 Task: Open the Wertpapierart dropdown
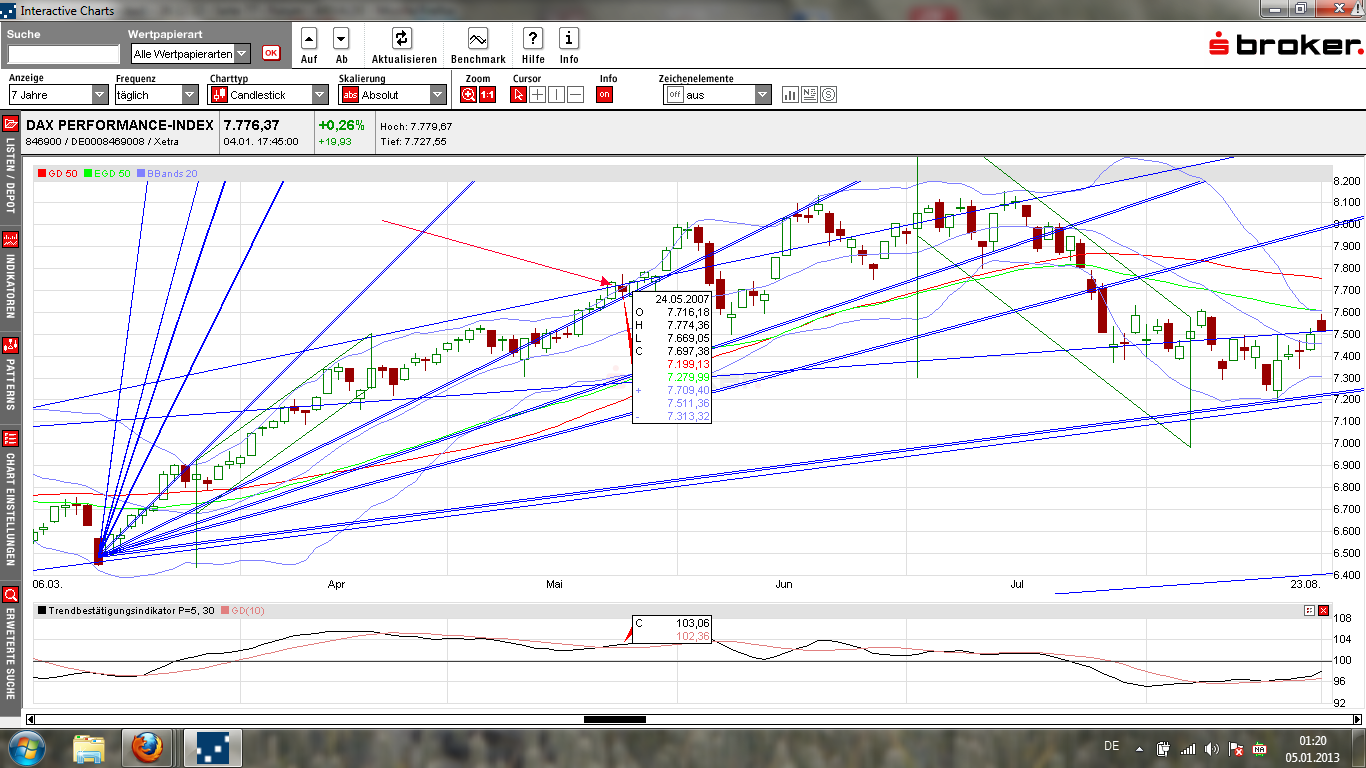[x=192, y=54]
